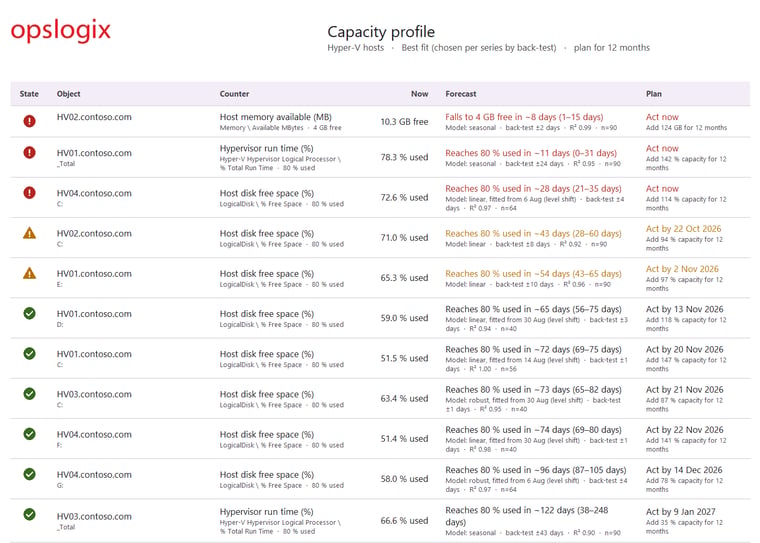Click 'Reaches 80 % used in ~11 days' forecast

click(531, 153)
